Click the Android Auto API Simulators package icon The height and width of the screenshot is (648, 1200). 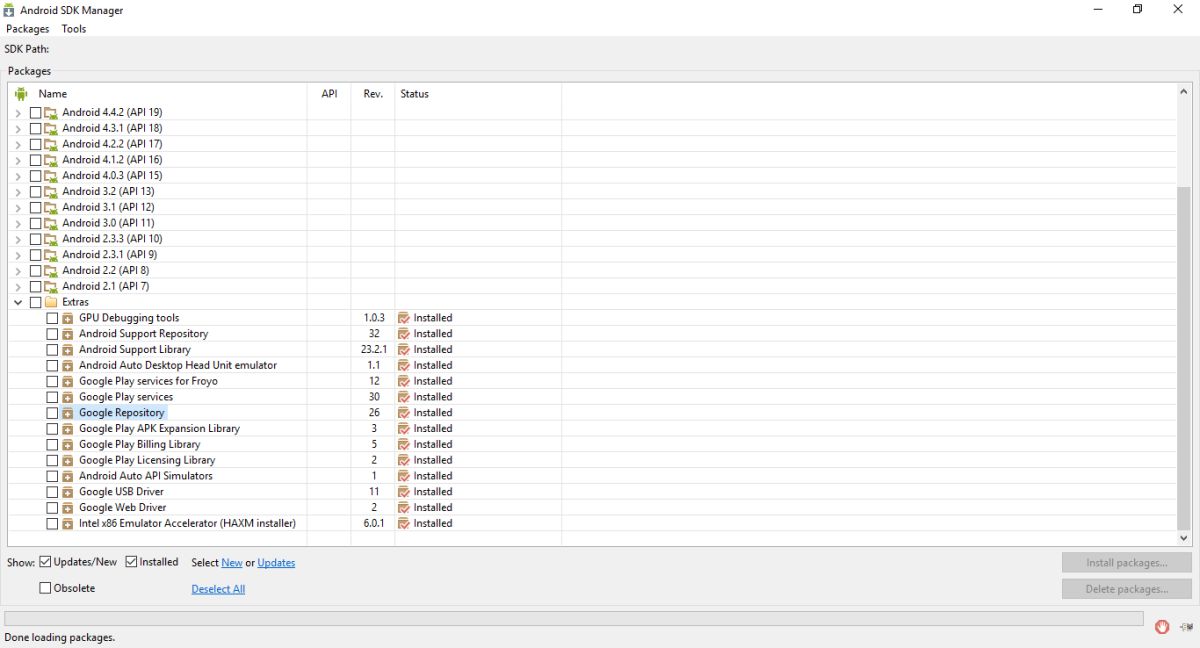point(68,476)
